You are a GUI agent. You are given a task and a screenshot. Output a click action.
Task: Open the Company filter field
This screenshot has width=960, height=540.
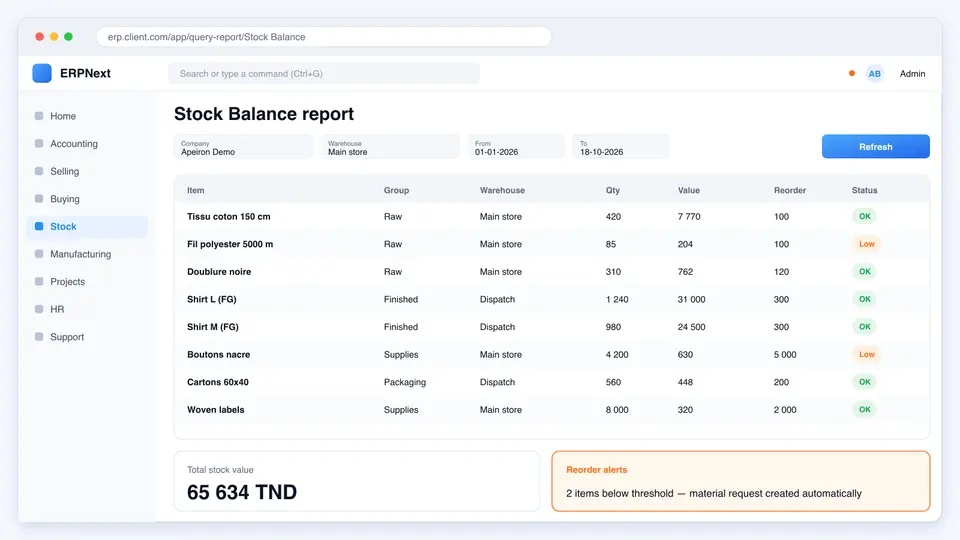coord(243,147)
